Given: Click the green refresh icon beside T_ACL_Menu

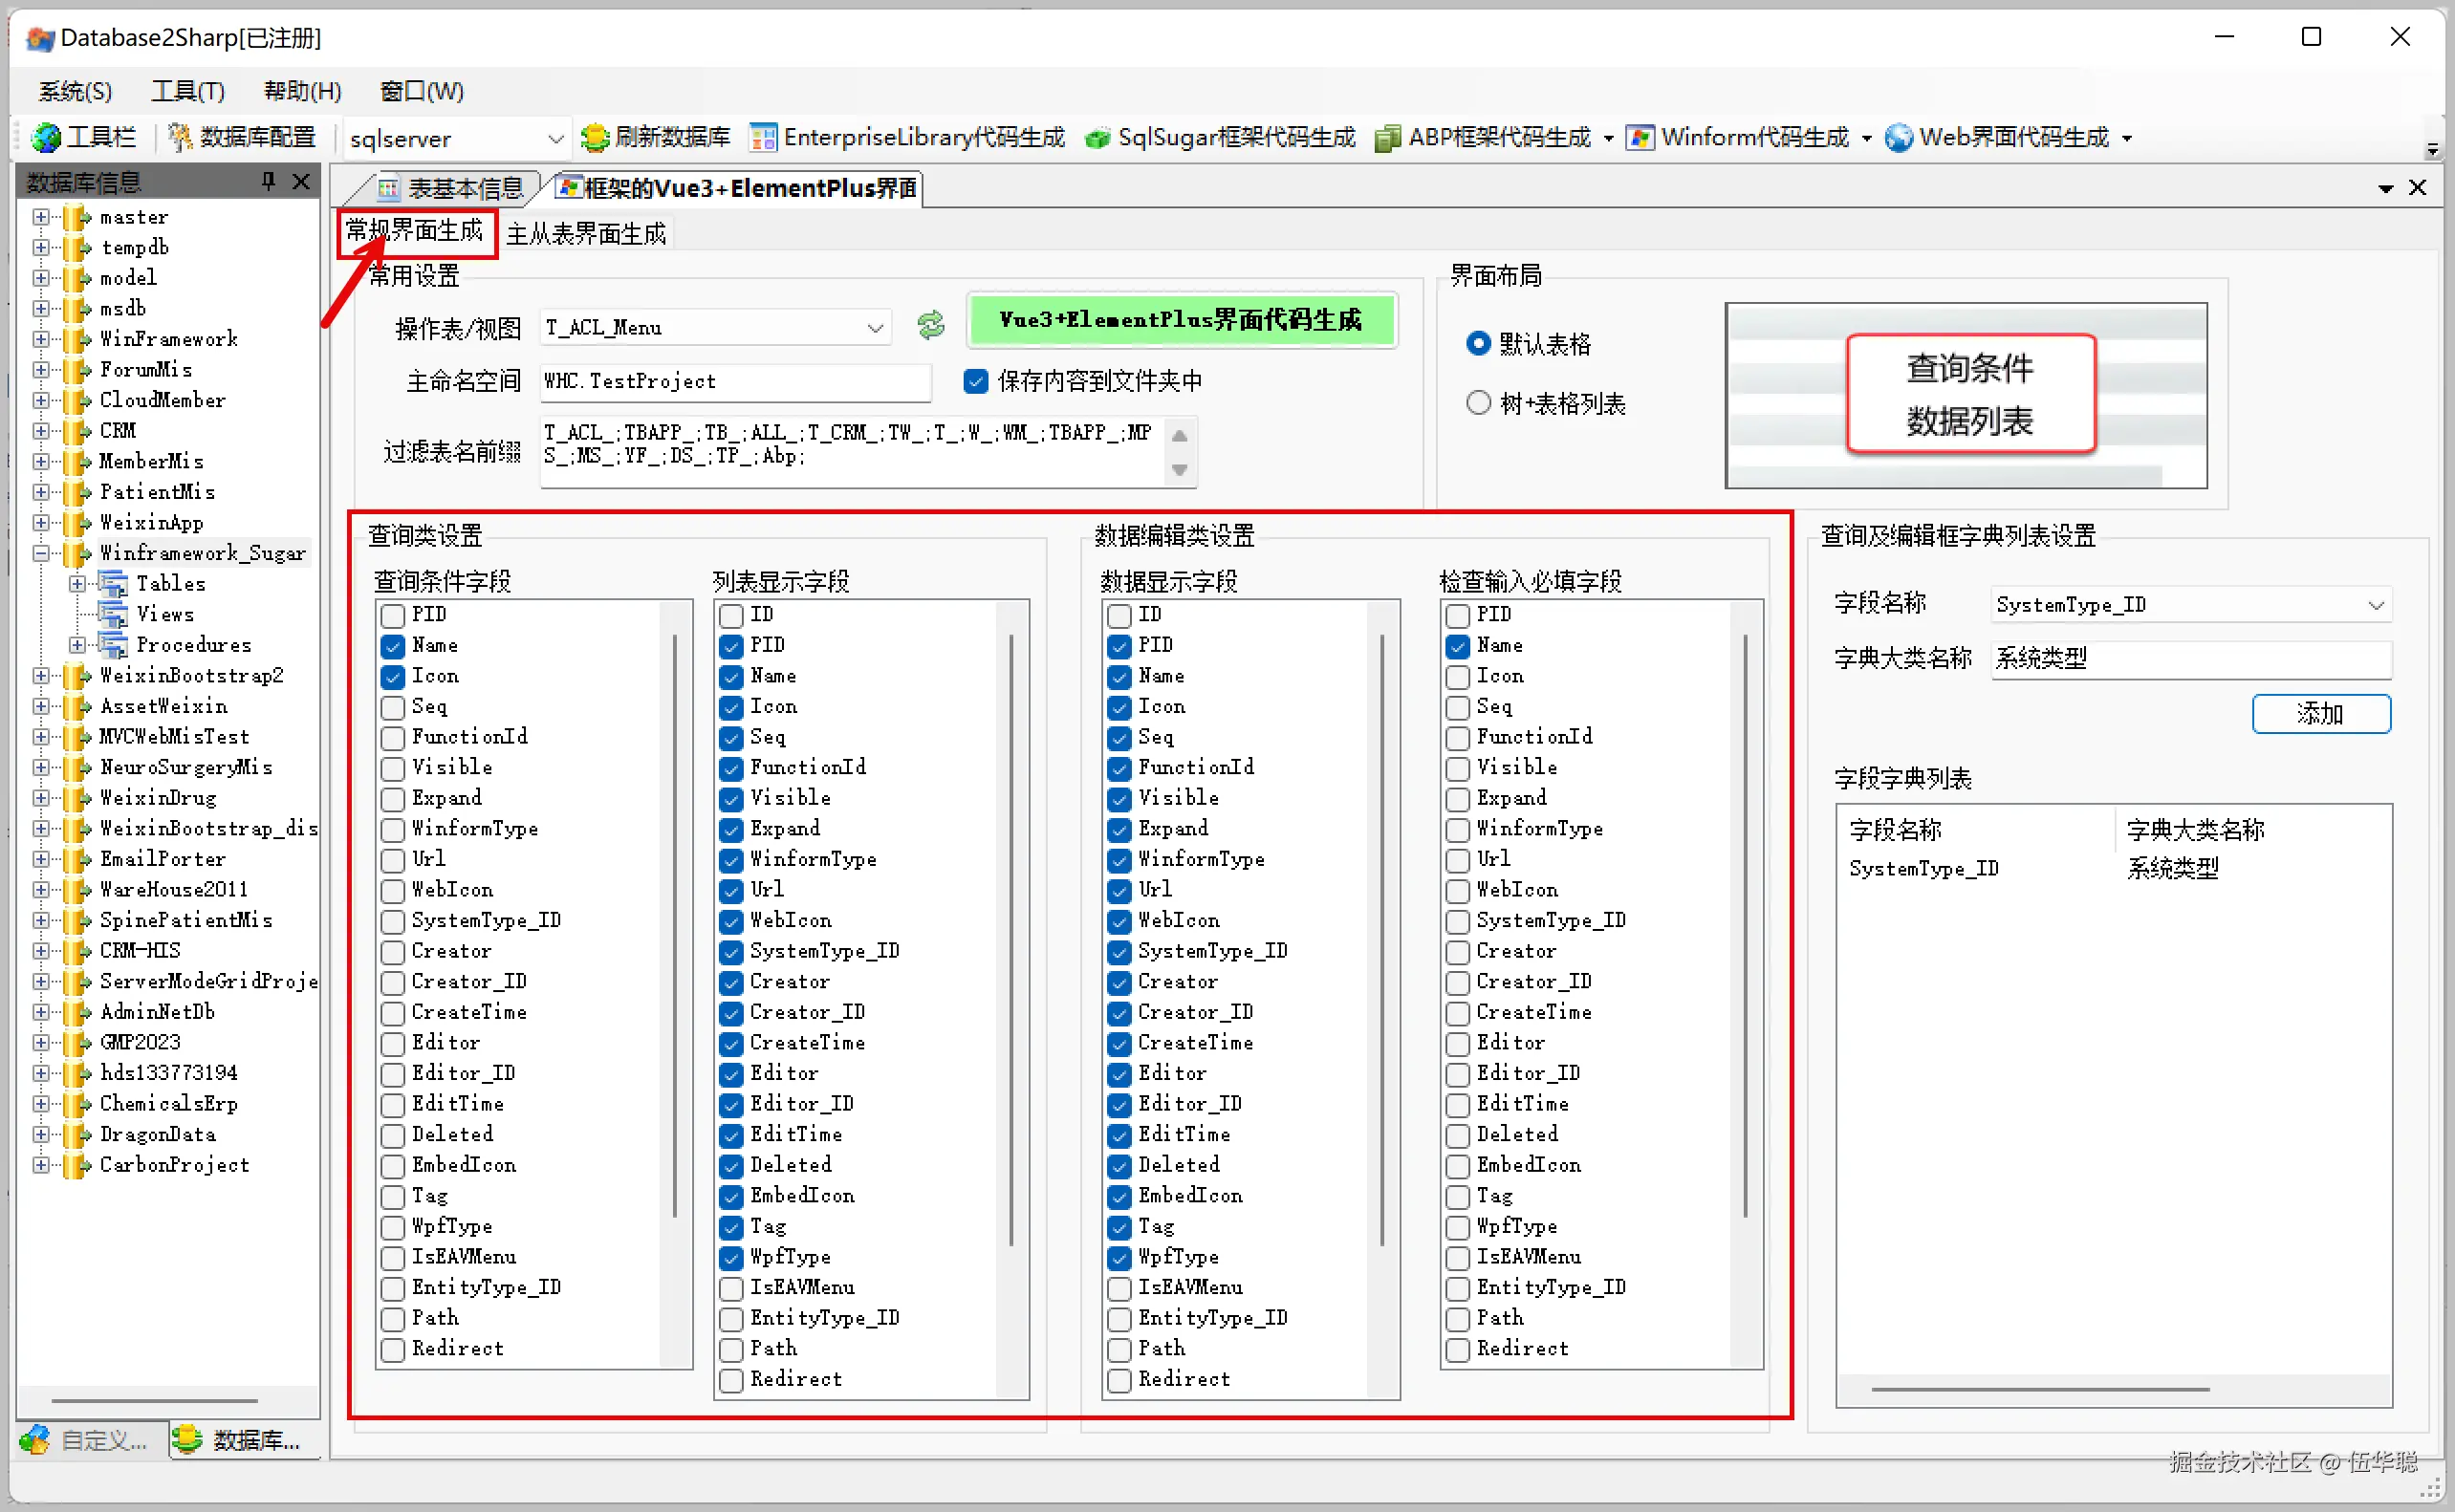Looking at the screenshot, I should click(931, 325).
